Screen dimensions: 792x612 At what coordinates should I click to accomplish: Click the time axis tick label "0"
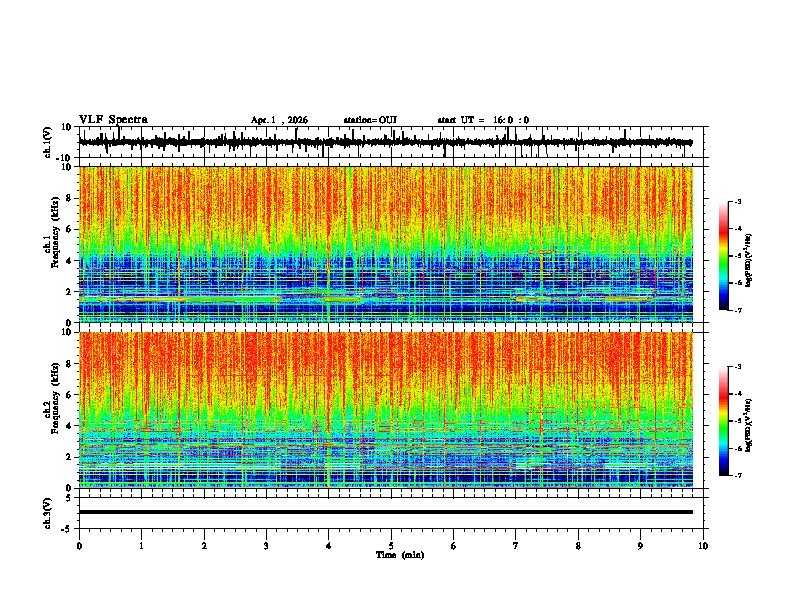(79, 546)
